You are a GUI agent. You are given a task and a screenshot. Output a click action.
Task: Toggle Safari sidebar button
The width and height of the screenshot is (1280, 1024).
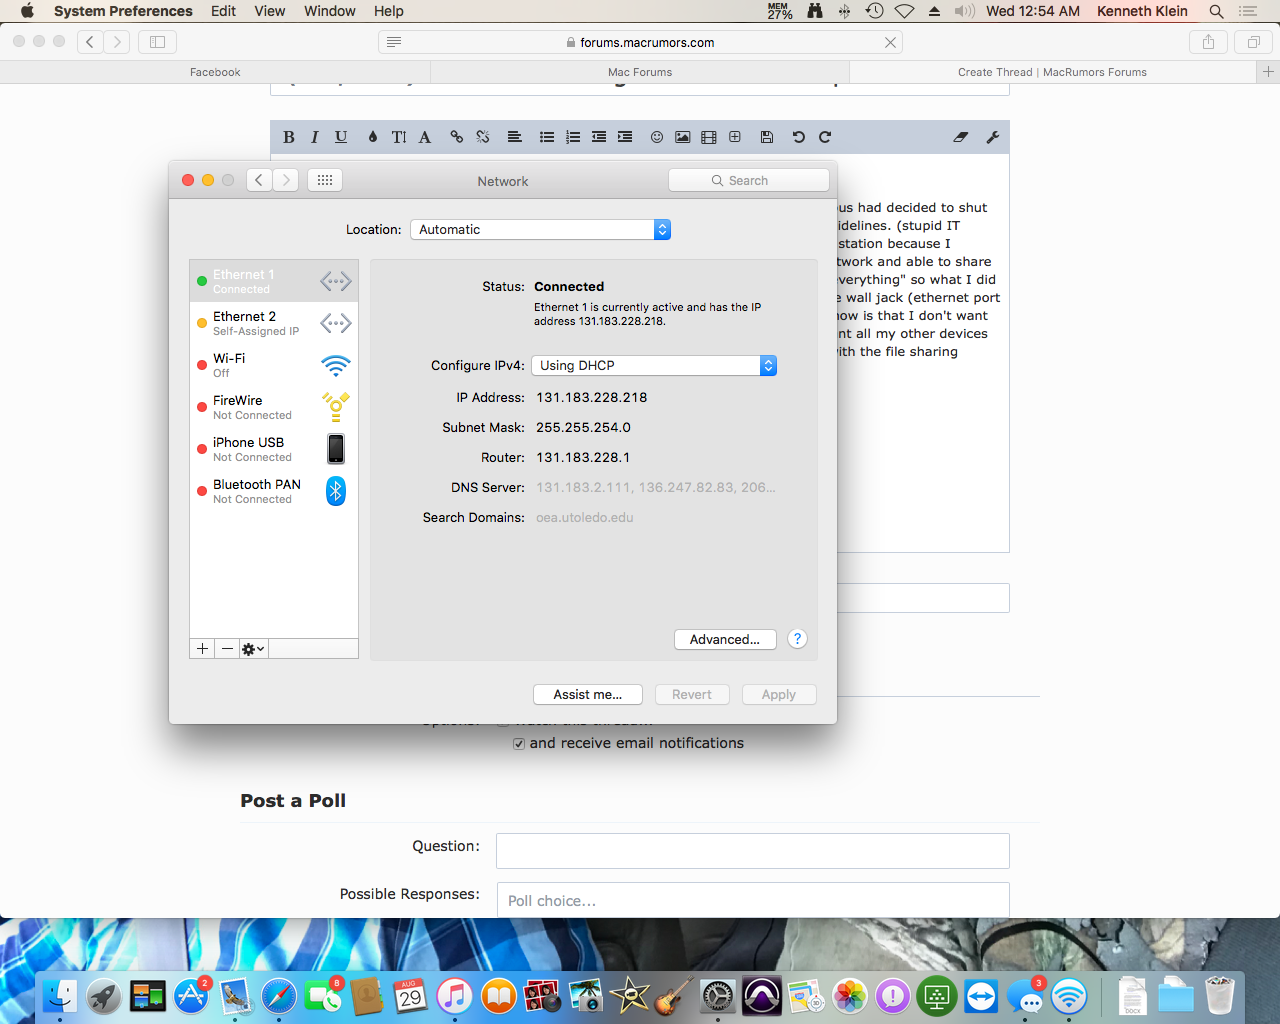157,42
